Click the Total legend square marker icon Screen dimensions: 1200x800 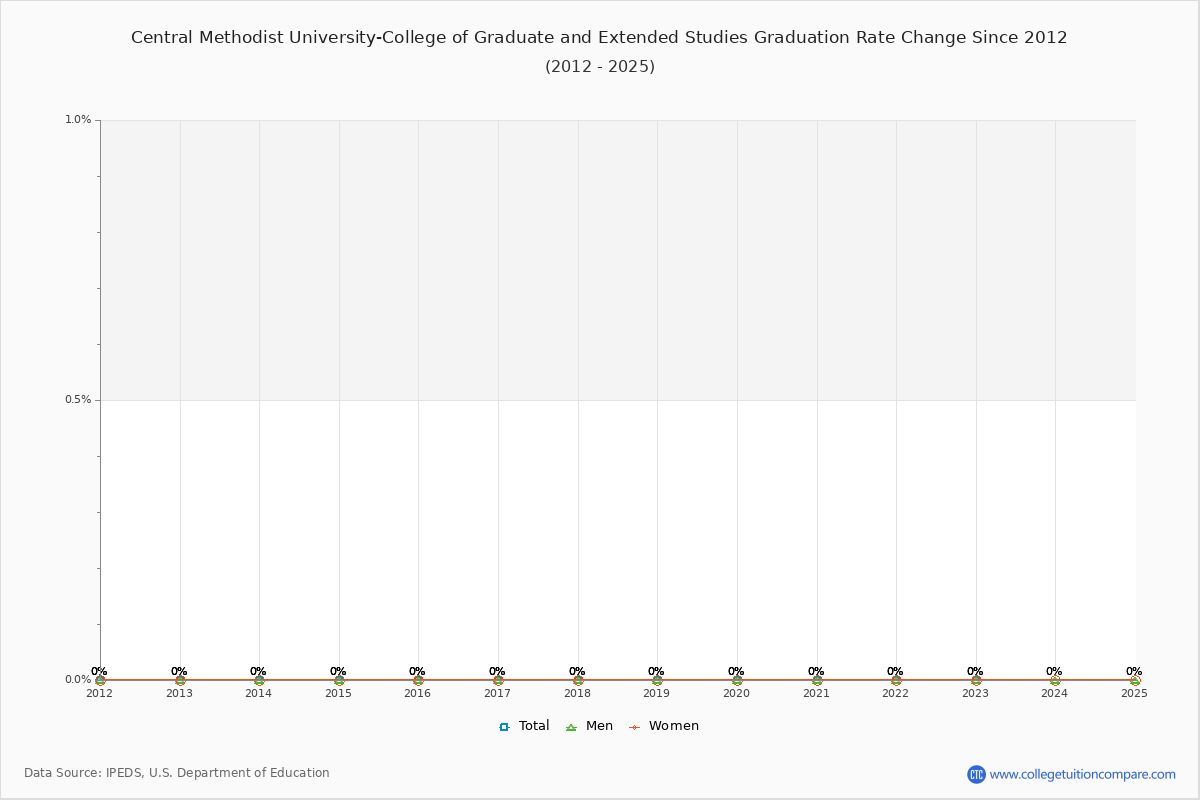point(504,727)
